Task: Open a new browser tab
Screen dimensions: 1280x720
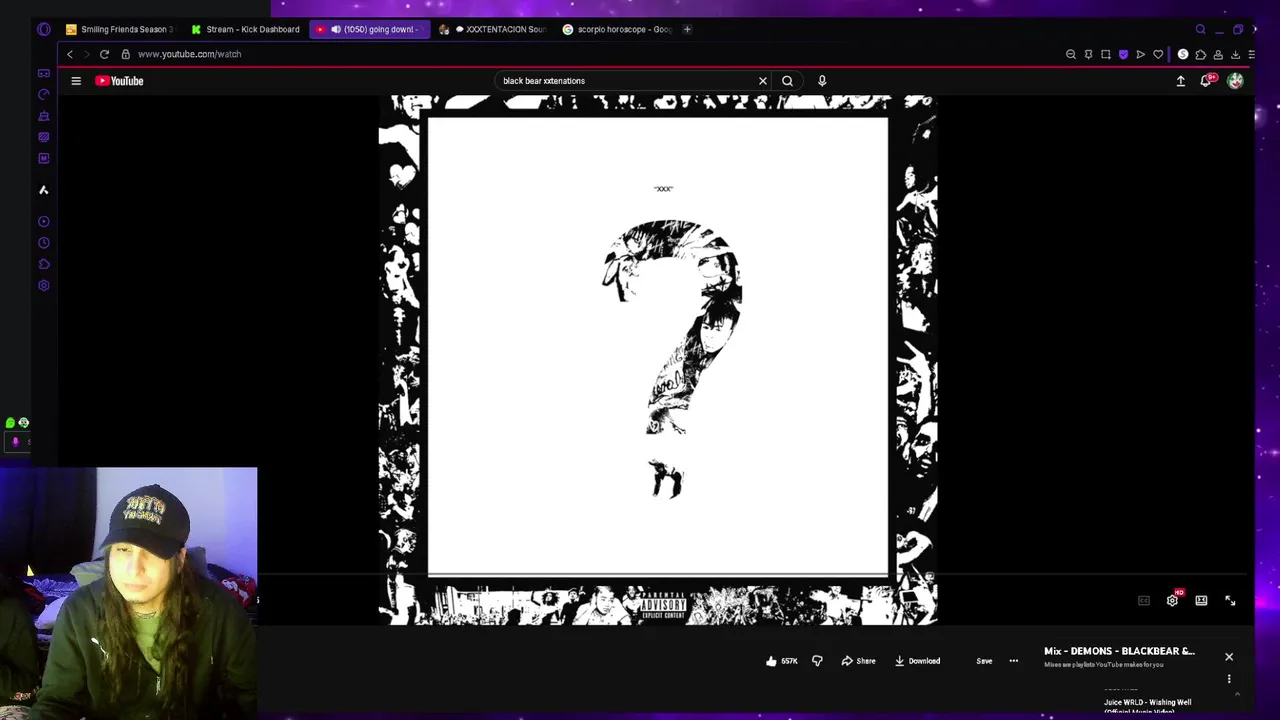Action: coord(687,29)
